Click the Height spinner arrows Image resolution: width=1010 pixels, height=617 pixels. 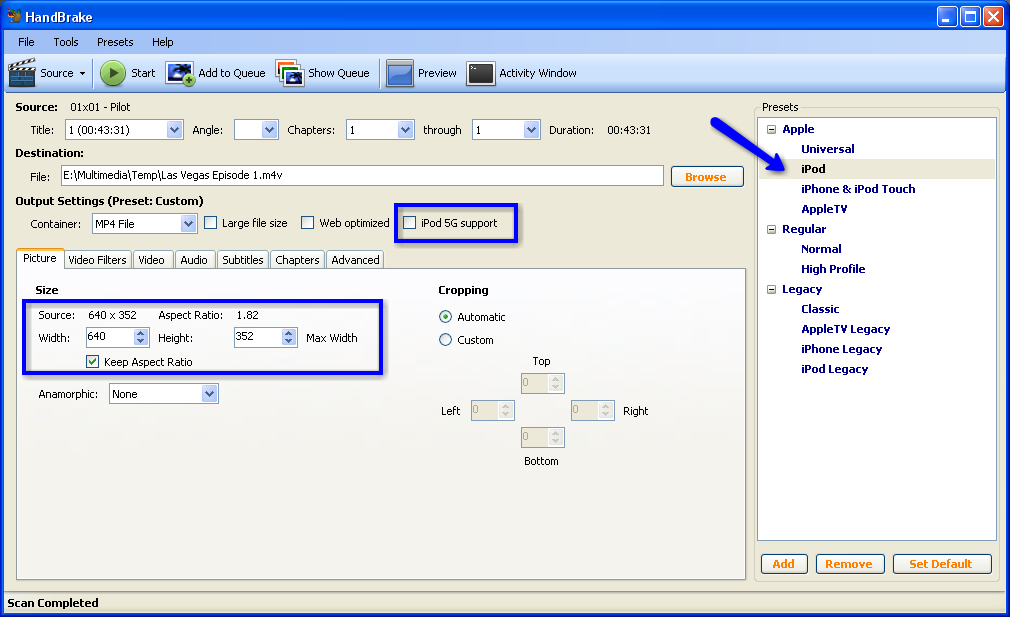(x=289, y=337)
